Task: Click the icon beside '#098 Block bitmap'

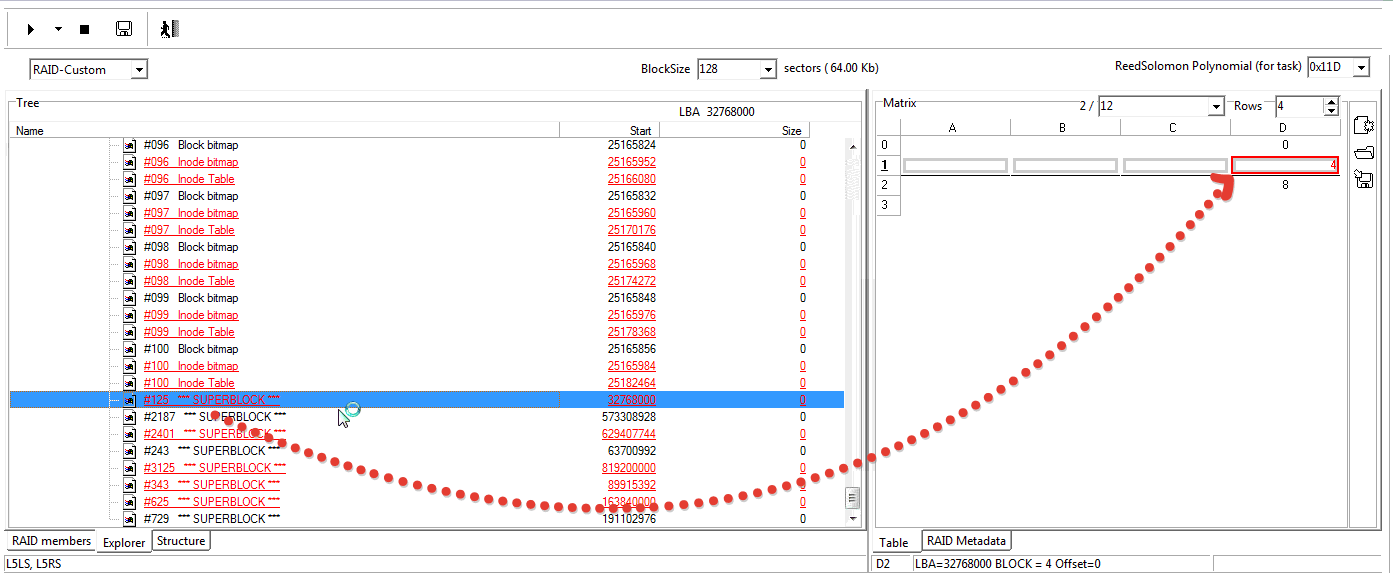Action: 130,247
